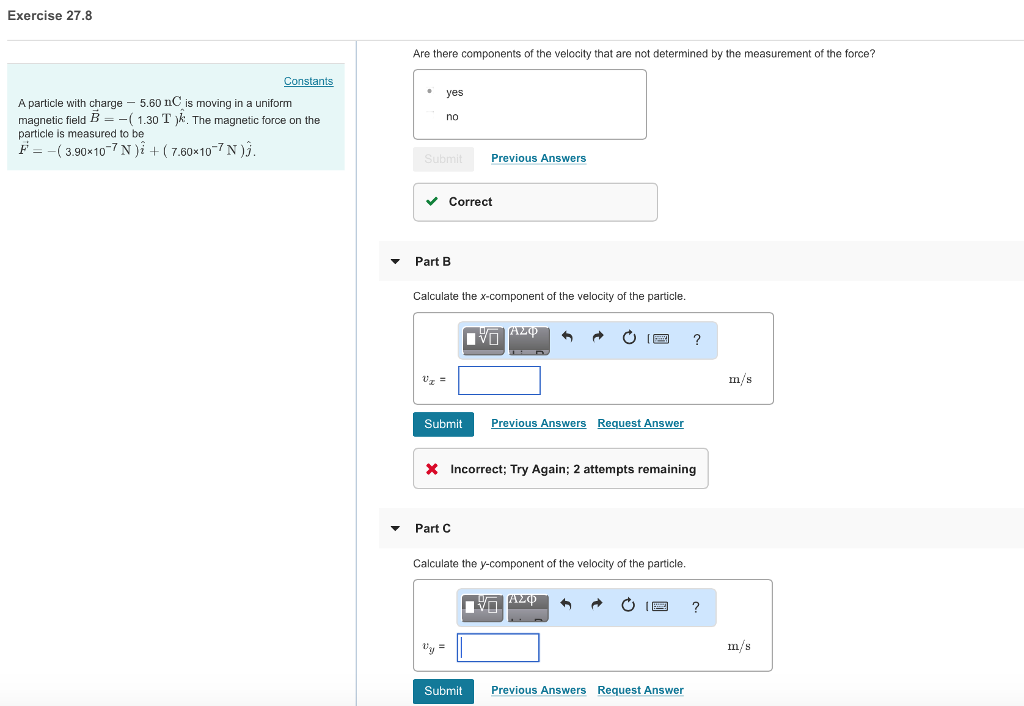Click the undo icon in Part B toolbar
Viewport: 1024px width, 706px height.
click(566, 338)
